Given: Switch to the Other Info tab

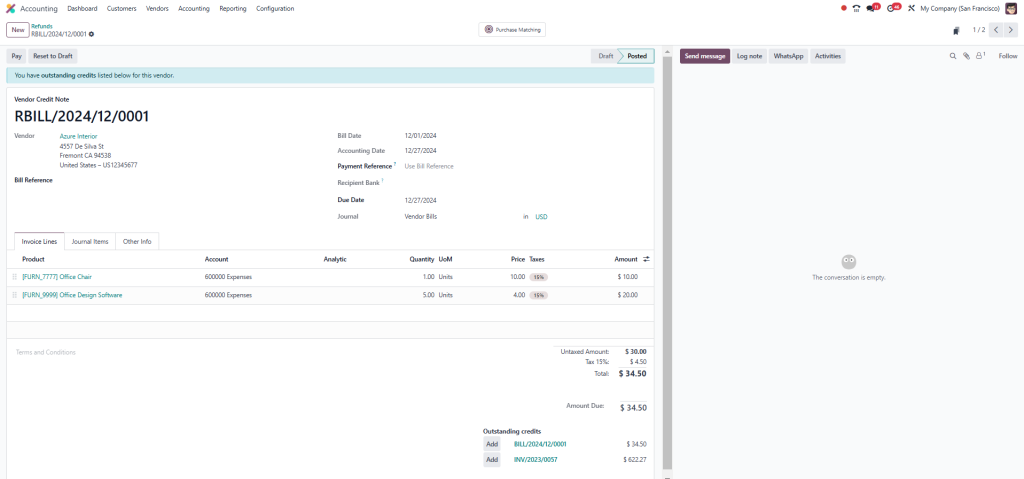Looking at the screenshot, I should [x=137, y=242].
